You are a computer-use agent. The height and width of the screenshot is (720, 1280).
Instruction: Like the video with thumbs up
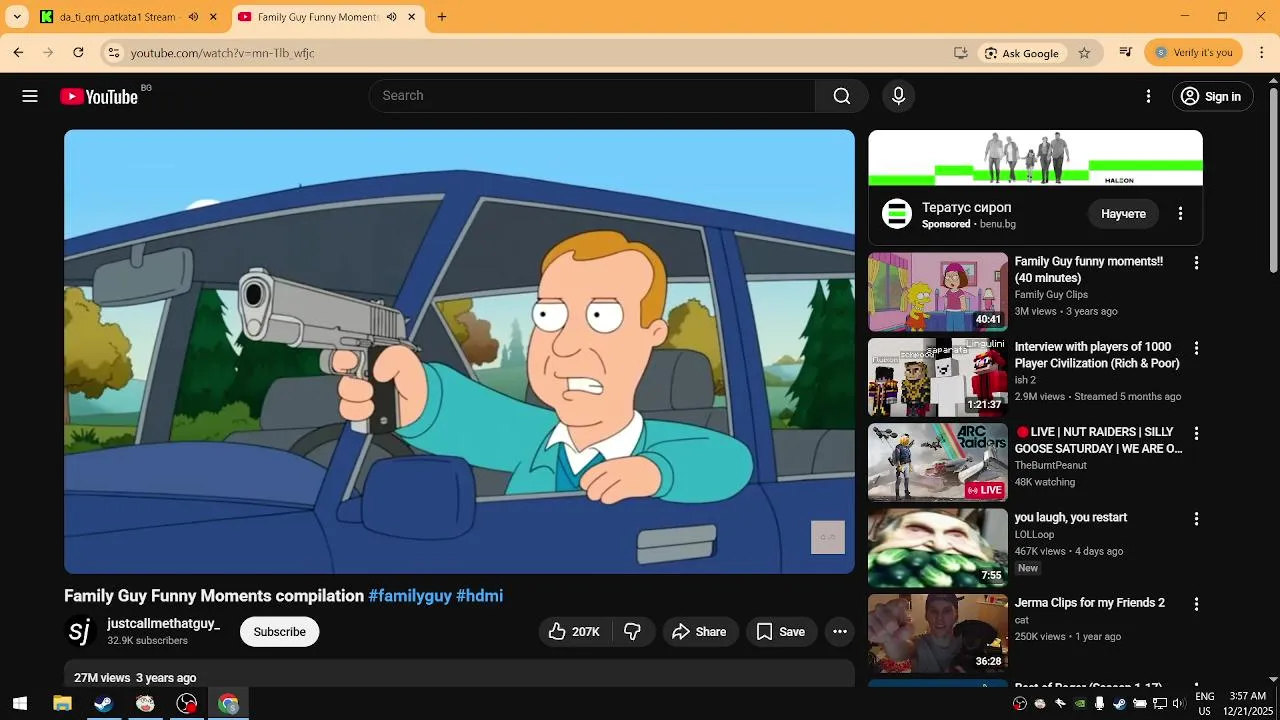573,632
